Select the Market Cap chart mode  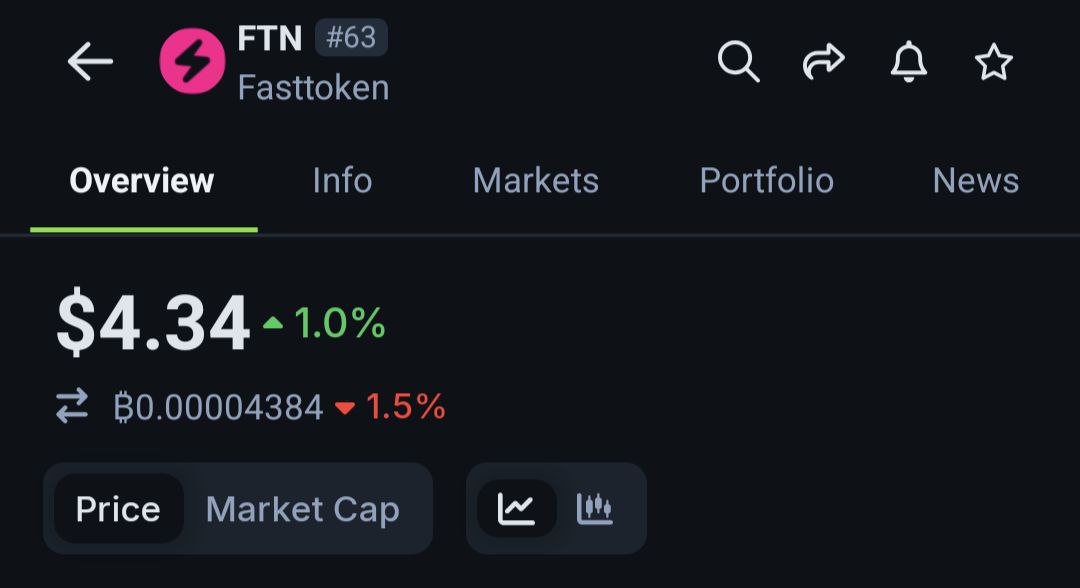pos(303,510)
